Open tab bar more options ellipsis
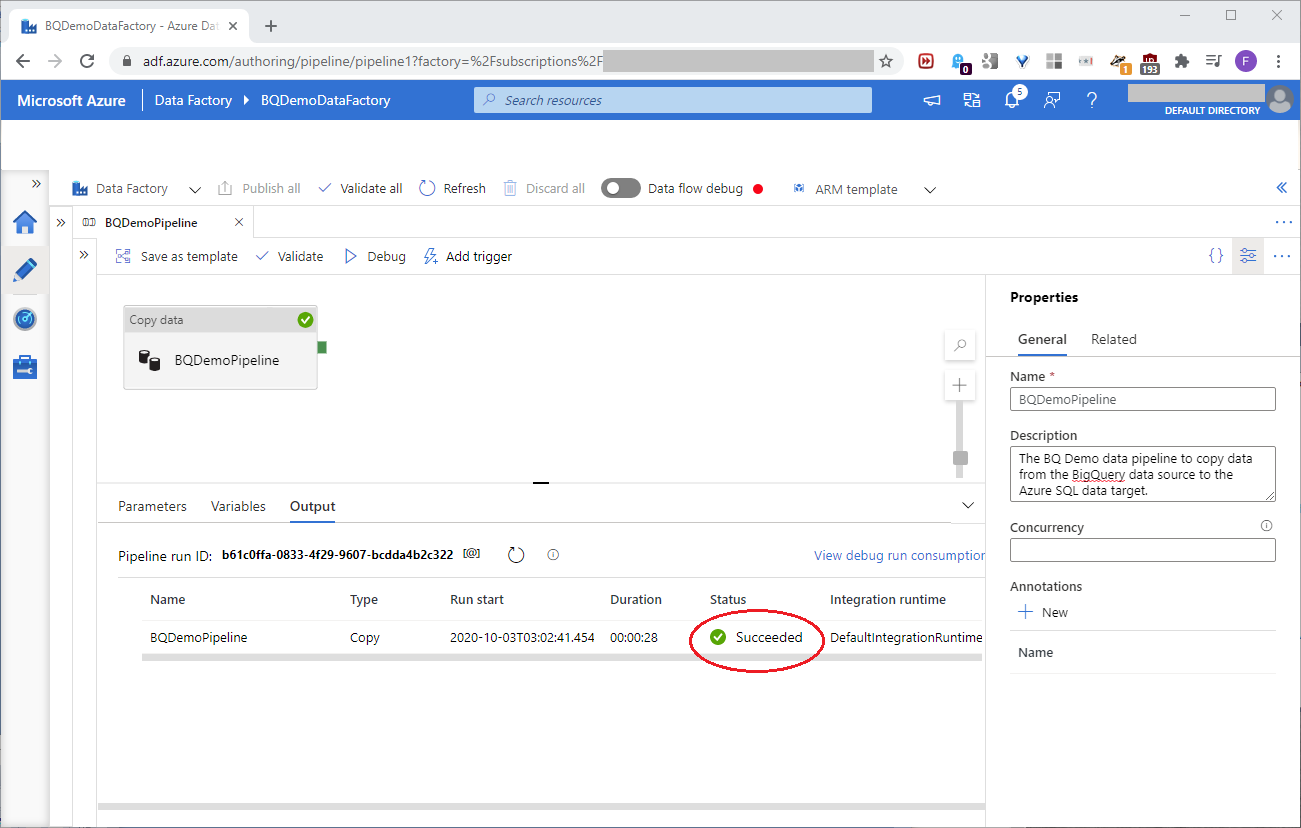This screenshot has height=828, width=1301. pyautogui.click(x=1283, y=222)
